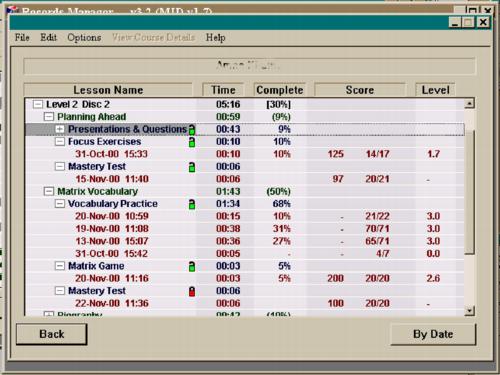Collapse the Matrix Vocabulary unit
This screenshot has height=375, width=500.
[49, 191]
